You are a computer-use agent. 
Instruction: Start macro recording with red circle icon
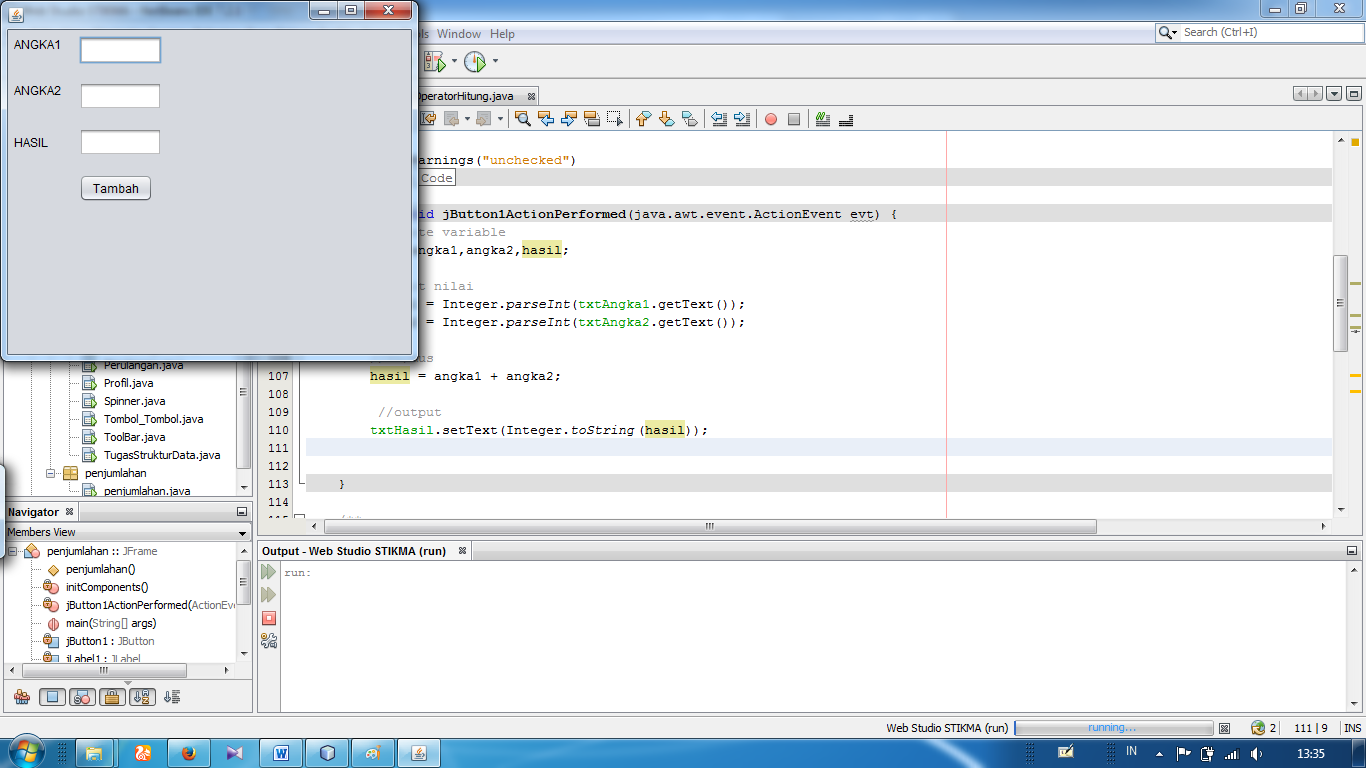[x=770, y=119]
